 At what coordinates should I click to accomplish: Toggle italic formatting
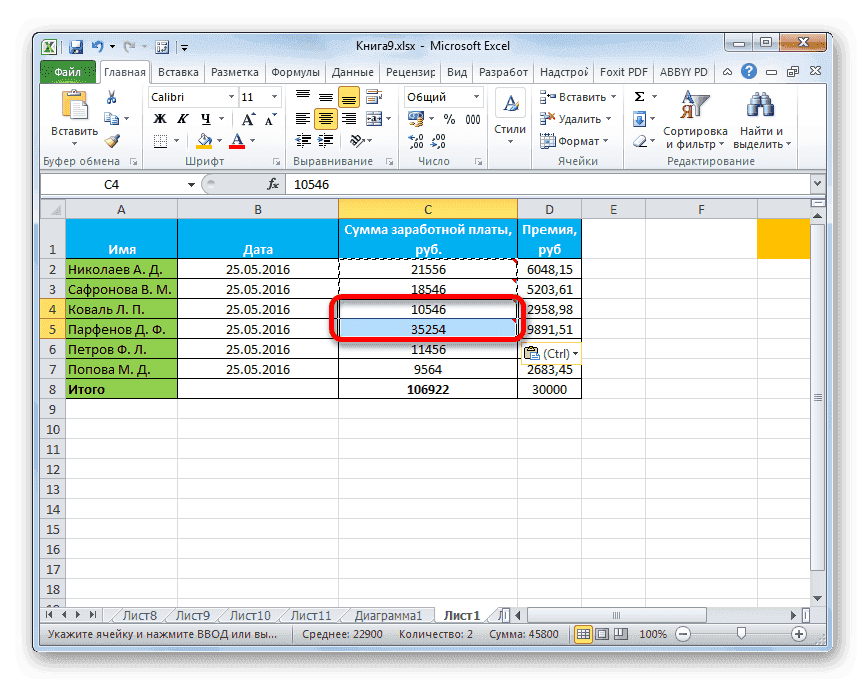pos(183,117)
